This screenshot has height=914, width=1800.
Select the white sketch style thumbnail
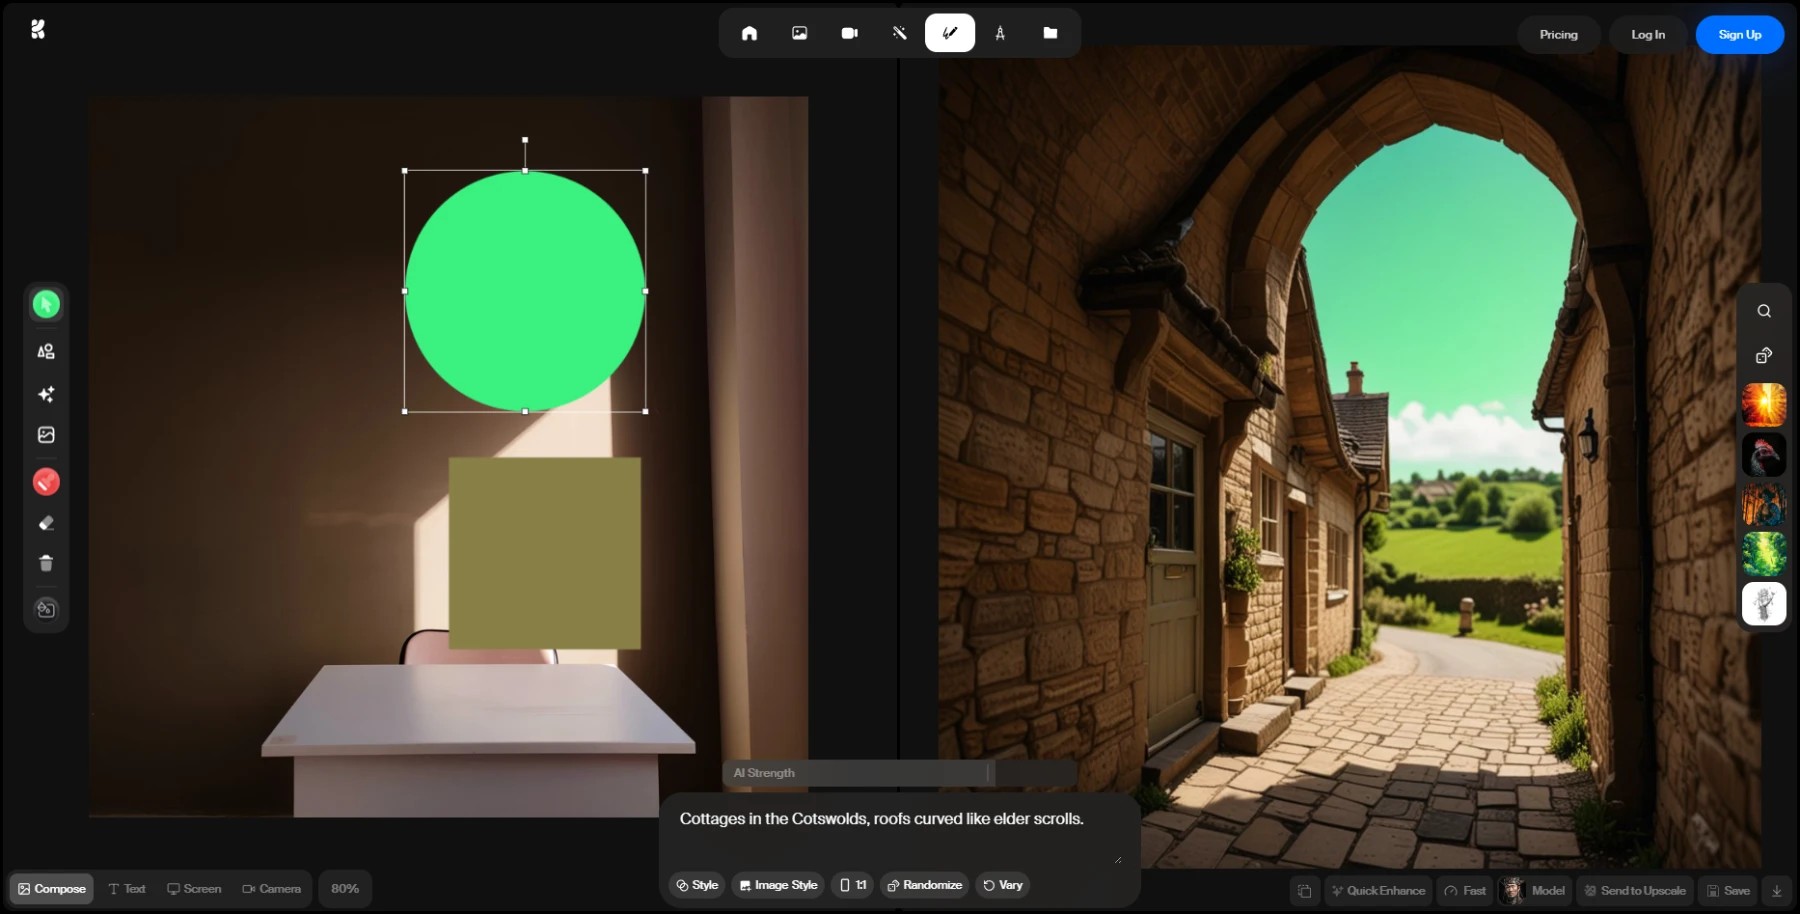click(1764, 604)
